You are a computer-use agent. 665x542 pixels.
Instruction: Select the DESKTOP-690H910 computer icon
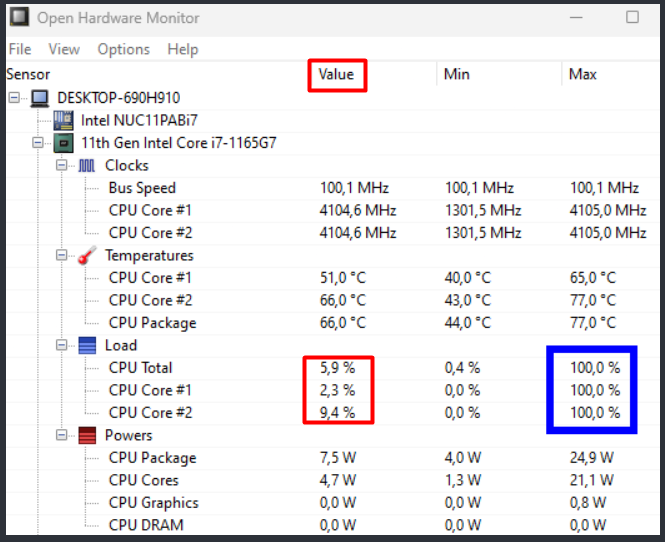coord(39,98)
